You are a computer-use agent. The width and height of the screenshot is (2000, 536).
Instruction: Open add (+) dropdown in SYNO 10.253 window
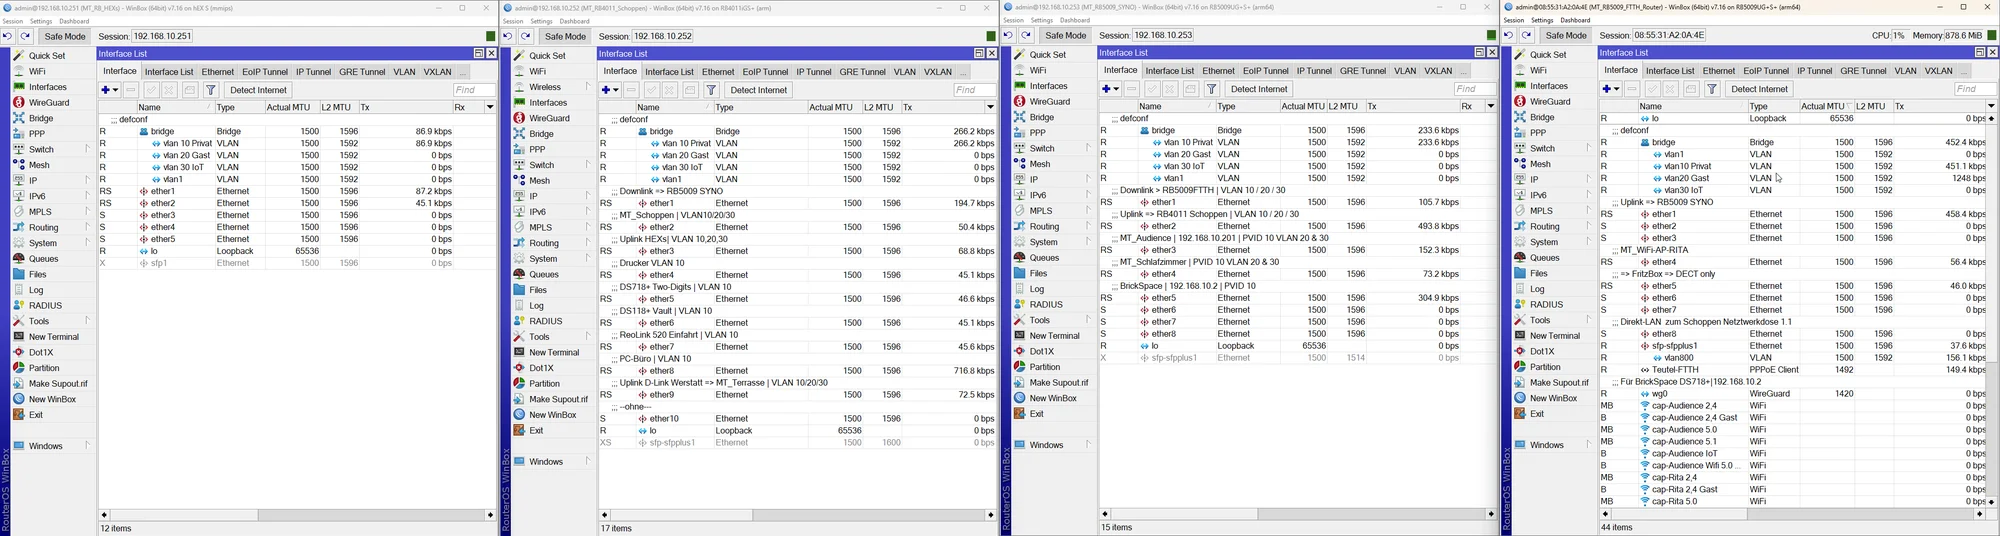click(1110, 89)
